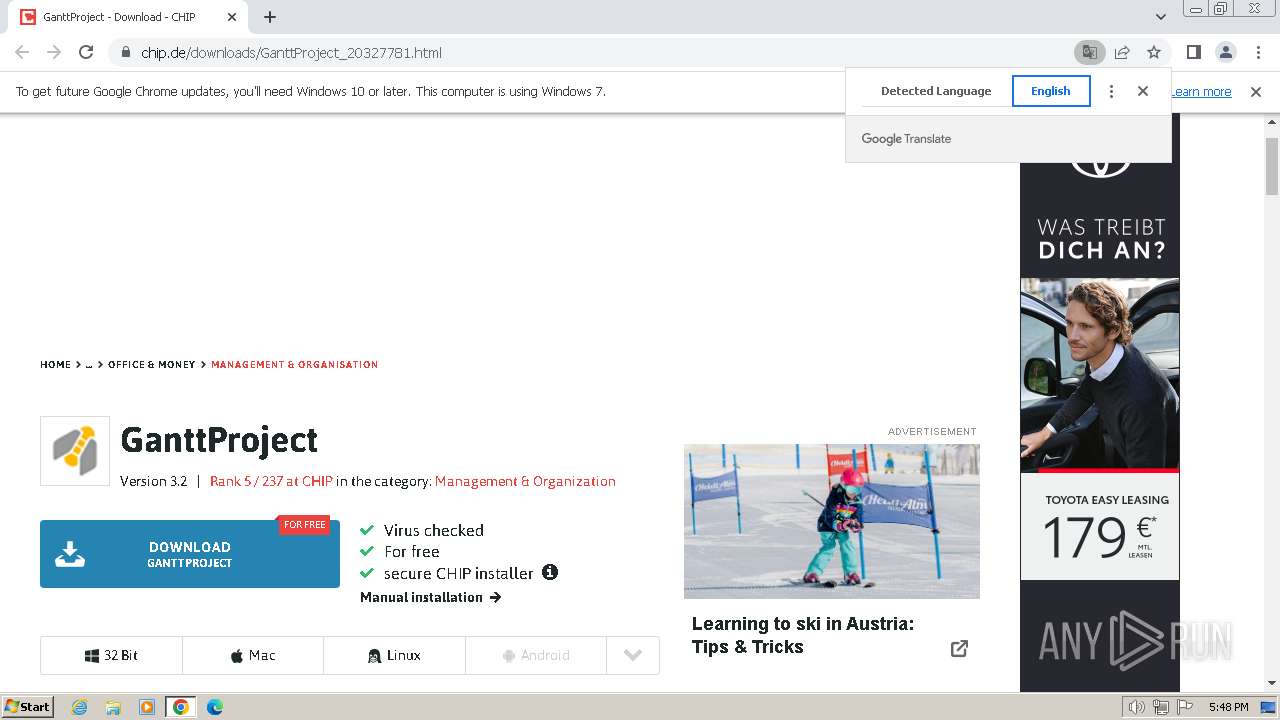Screen dimensions: 1280x720
Task: Close the GanttProject CHIP tab
Action: (232, 17)
